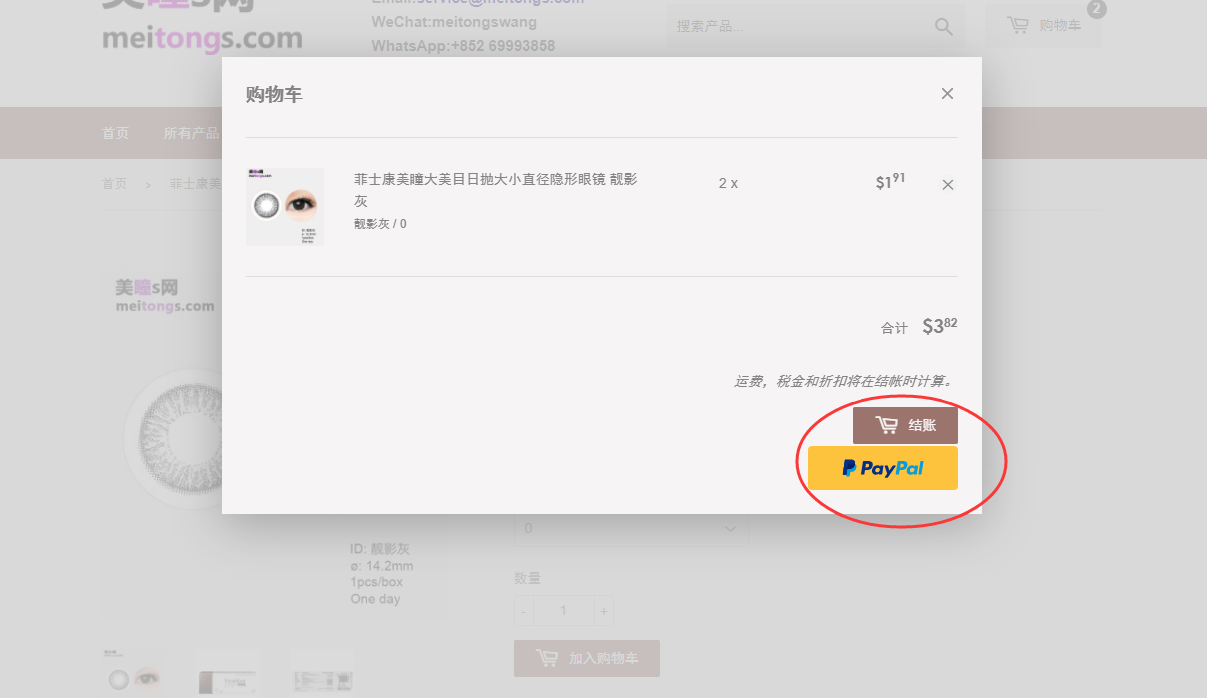Click the meitongs.com site logo
Viewport: 1207px width, 698px height.
point(202,26)
